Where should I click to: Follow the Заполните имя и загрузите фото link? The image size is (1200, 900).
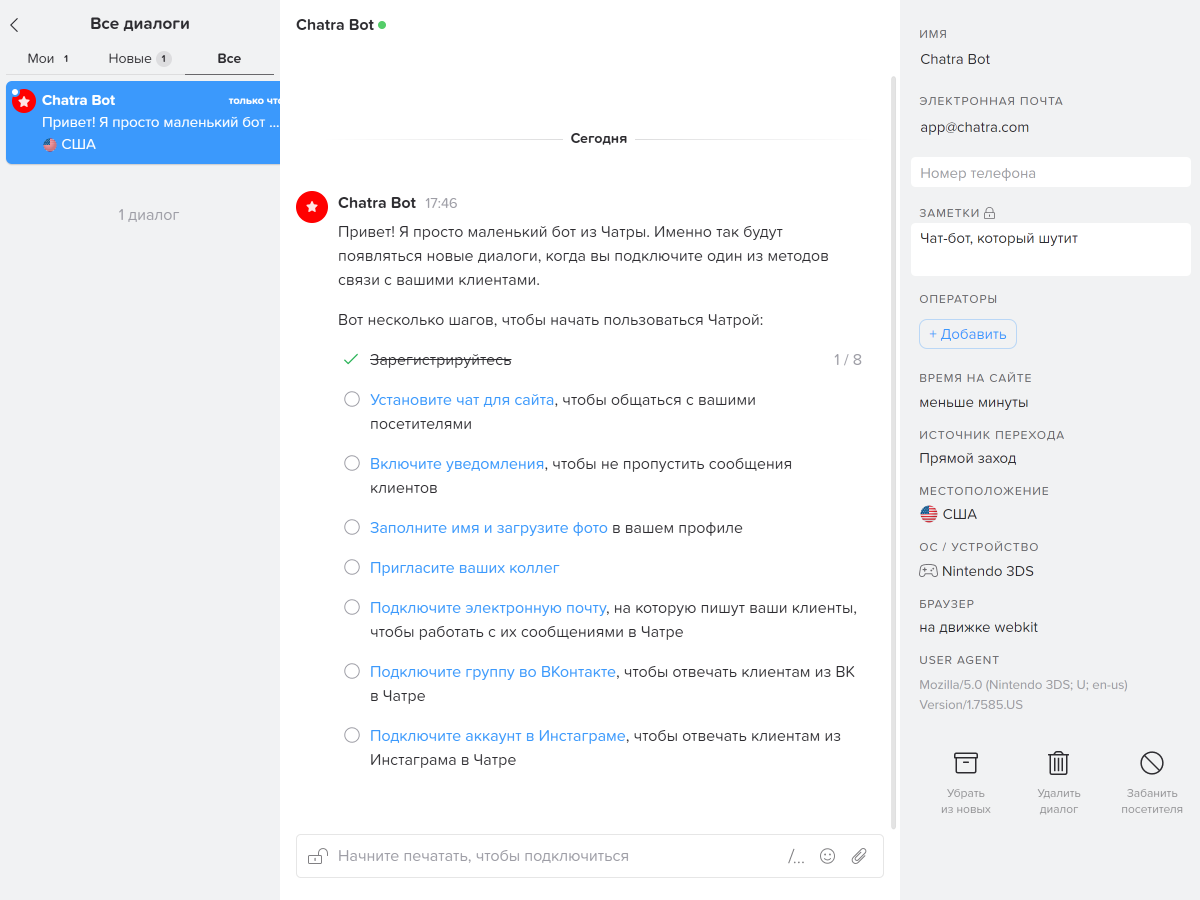point(489,527)
